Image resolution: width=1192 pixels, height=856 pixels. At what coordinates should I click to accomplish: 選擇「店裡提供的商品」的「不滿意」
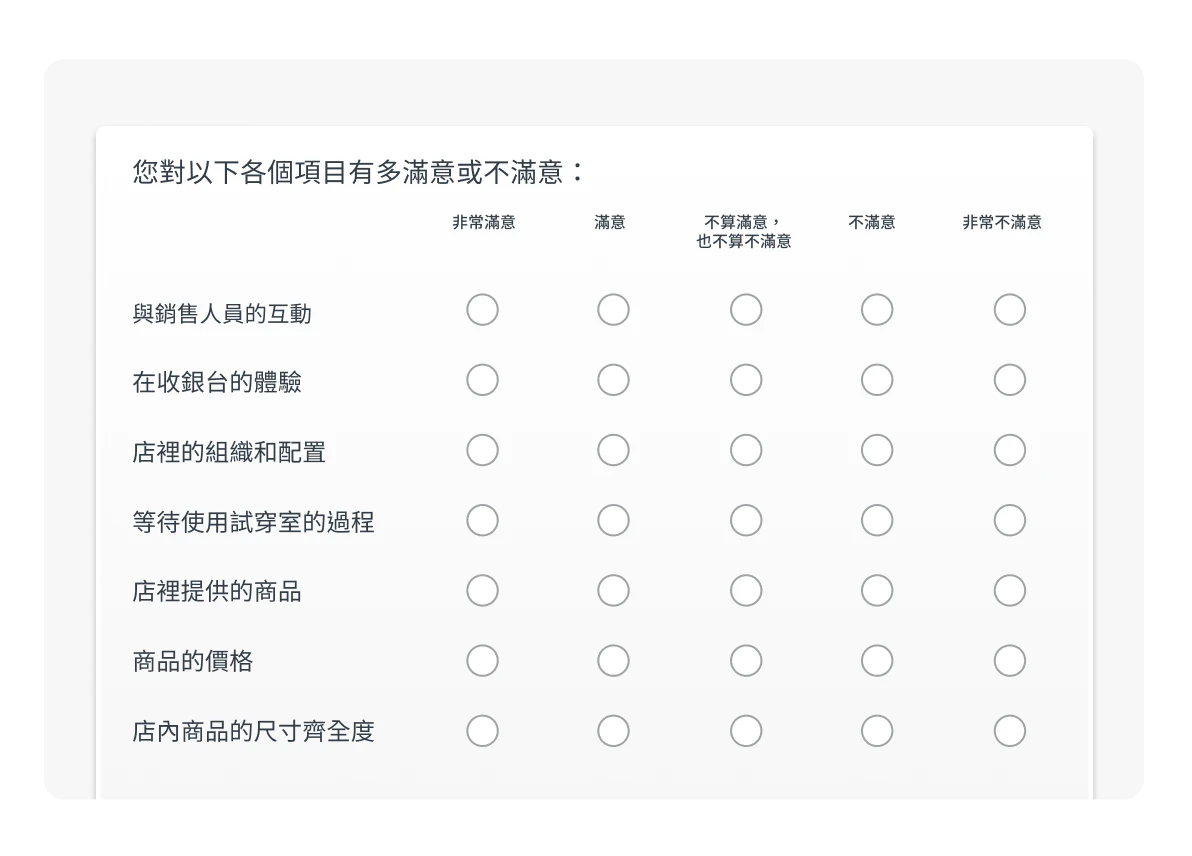(x=877, y=590)
